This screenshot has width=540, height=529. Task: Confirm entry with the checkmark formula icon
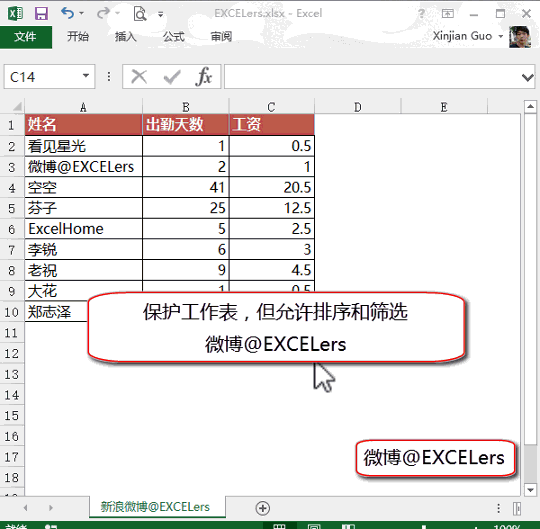click(x=172, y=77)
